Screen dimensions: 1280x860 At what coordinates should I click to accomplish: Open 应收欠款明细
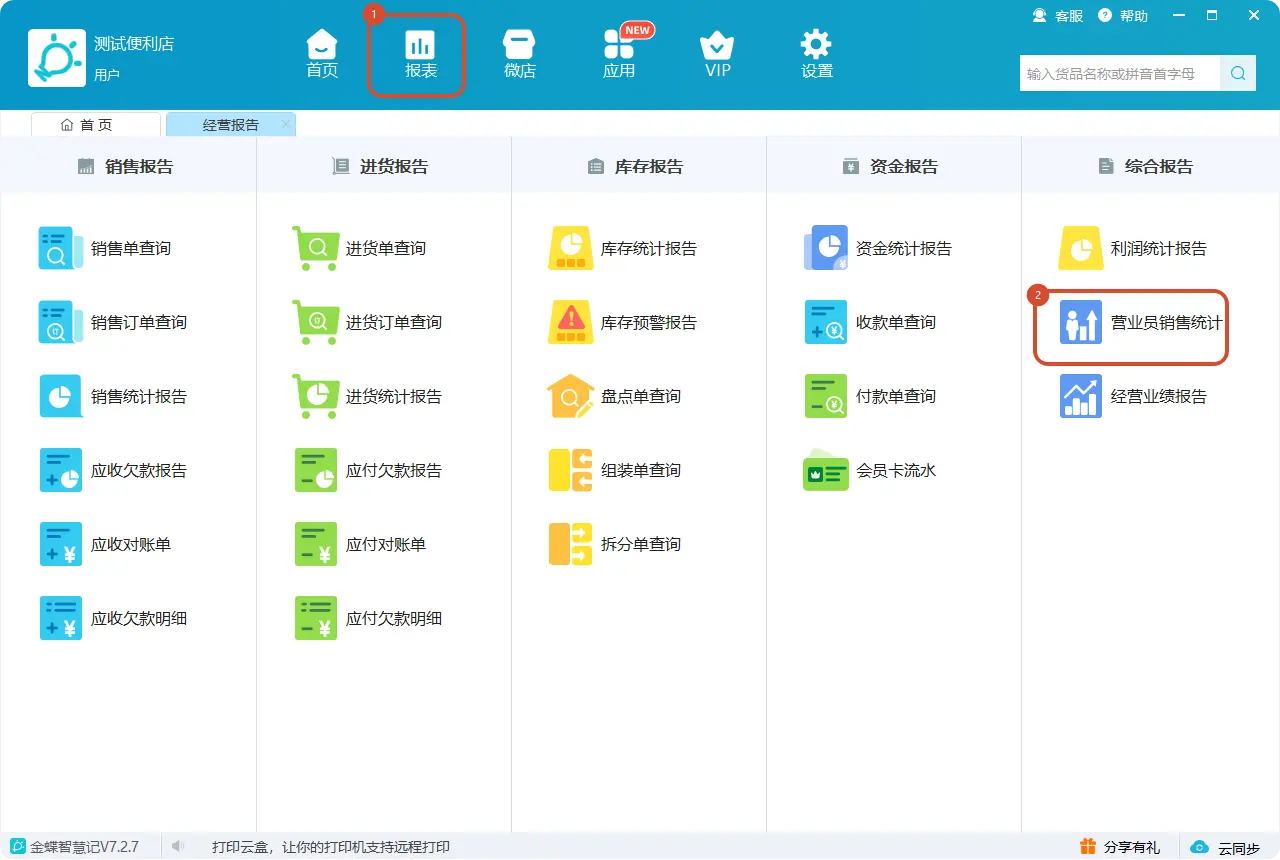click(x=113, y=618)
